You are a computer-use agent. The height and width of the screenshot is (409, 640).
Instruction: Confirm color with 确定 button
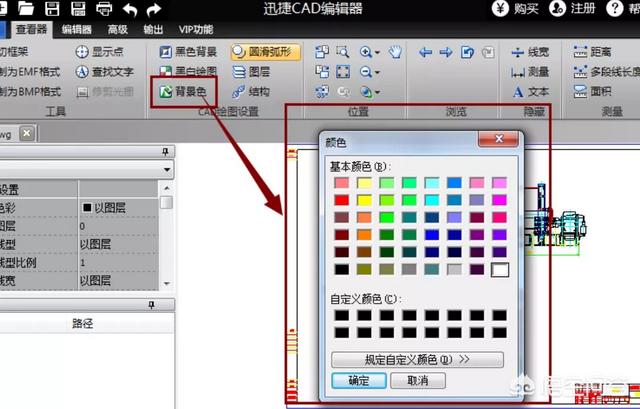pyautogui.click(x=359, y=381)
